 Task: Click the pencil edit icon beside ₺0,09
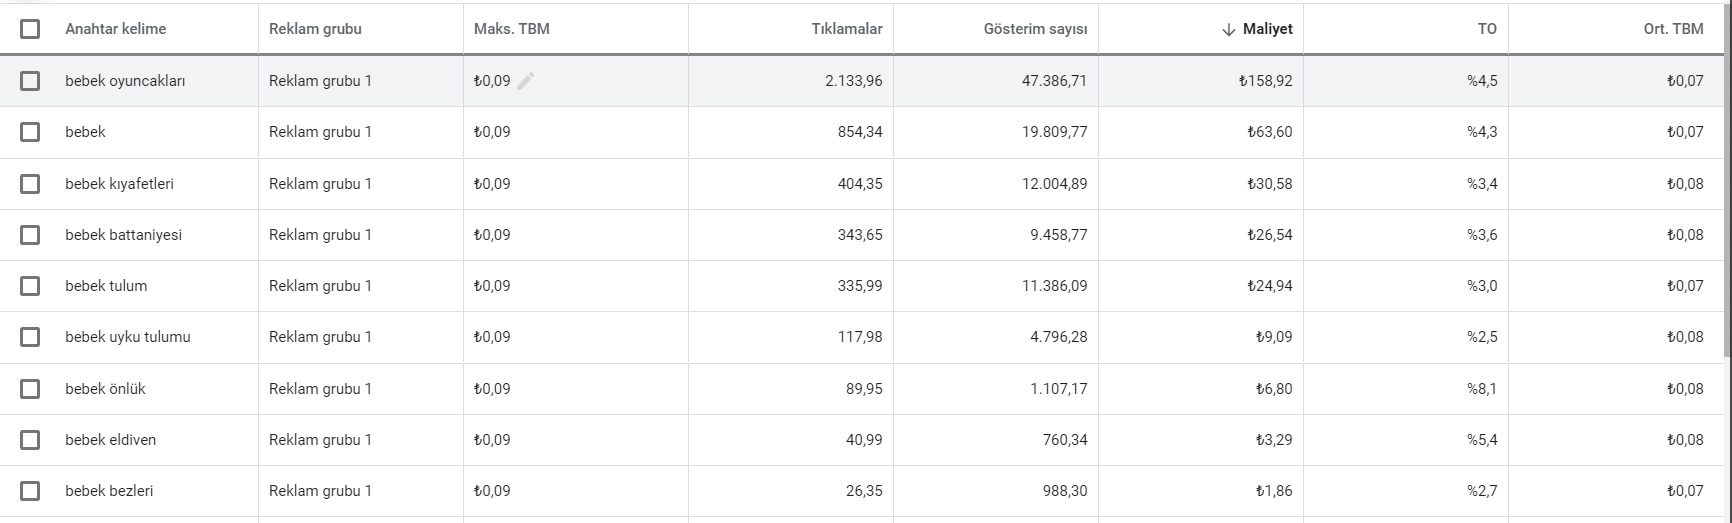coord(526,81)
